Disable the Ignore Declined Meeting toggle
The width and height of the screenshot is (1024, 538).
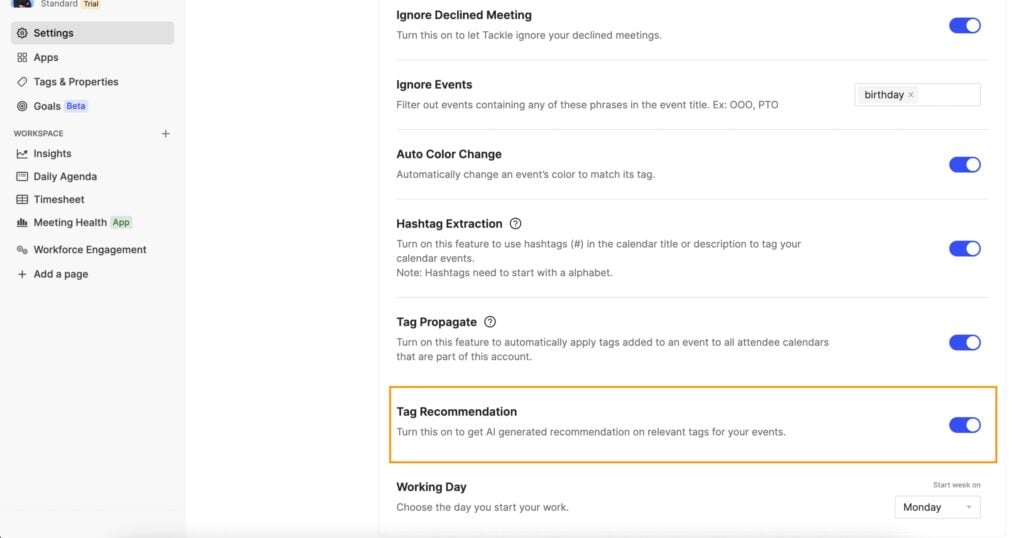pyautogui.click(x=965, y=25)
